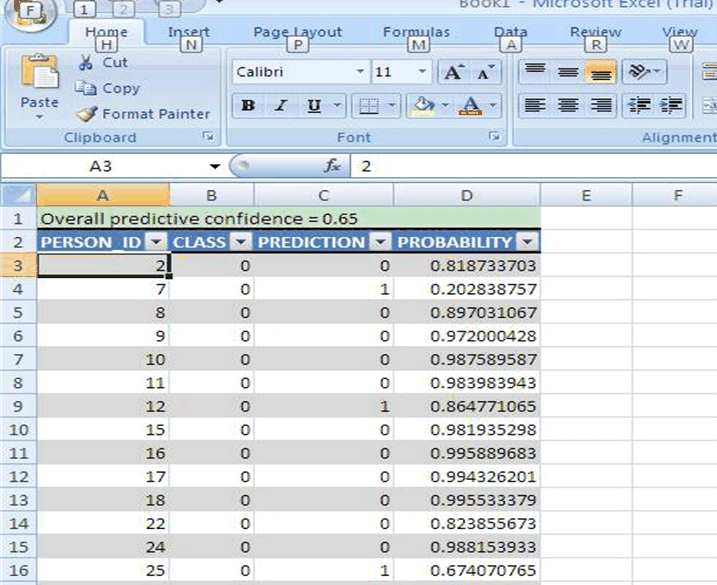Select the Format Painter brush
The image size is (717, 585).
pyautogui.click(x=87, y=114)
